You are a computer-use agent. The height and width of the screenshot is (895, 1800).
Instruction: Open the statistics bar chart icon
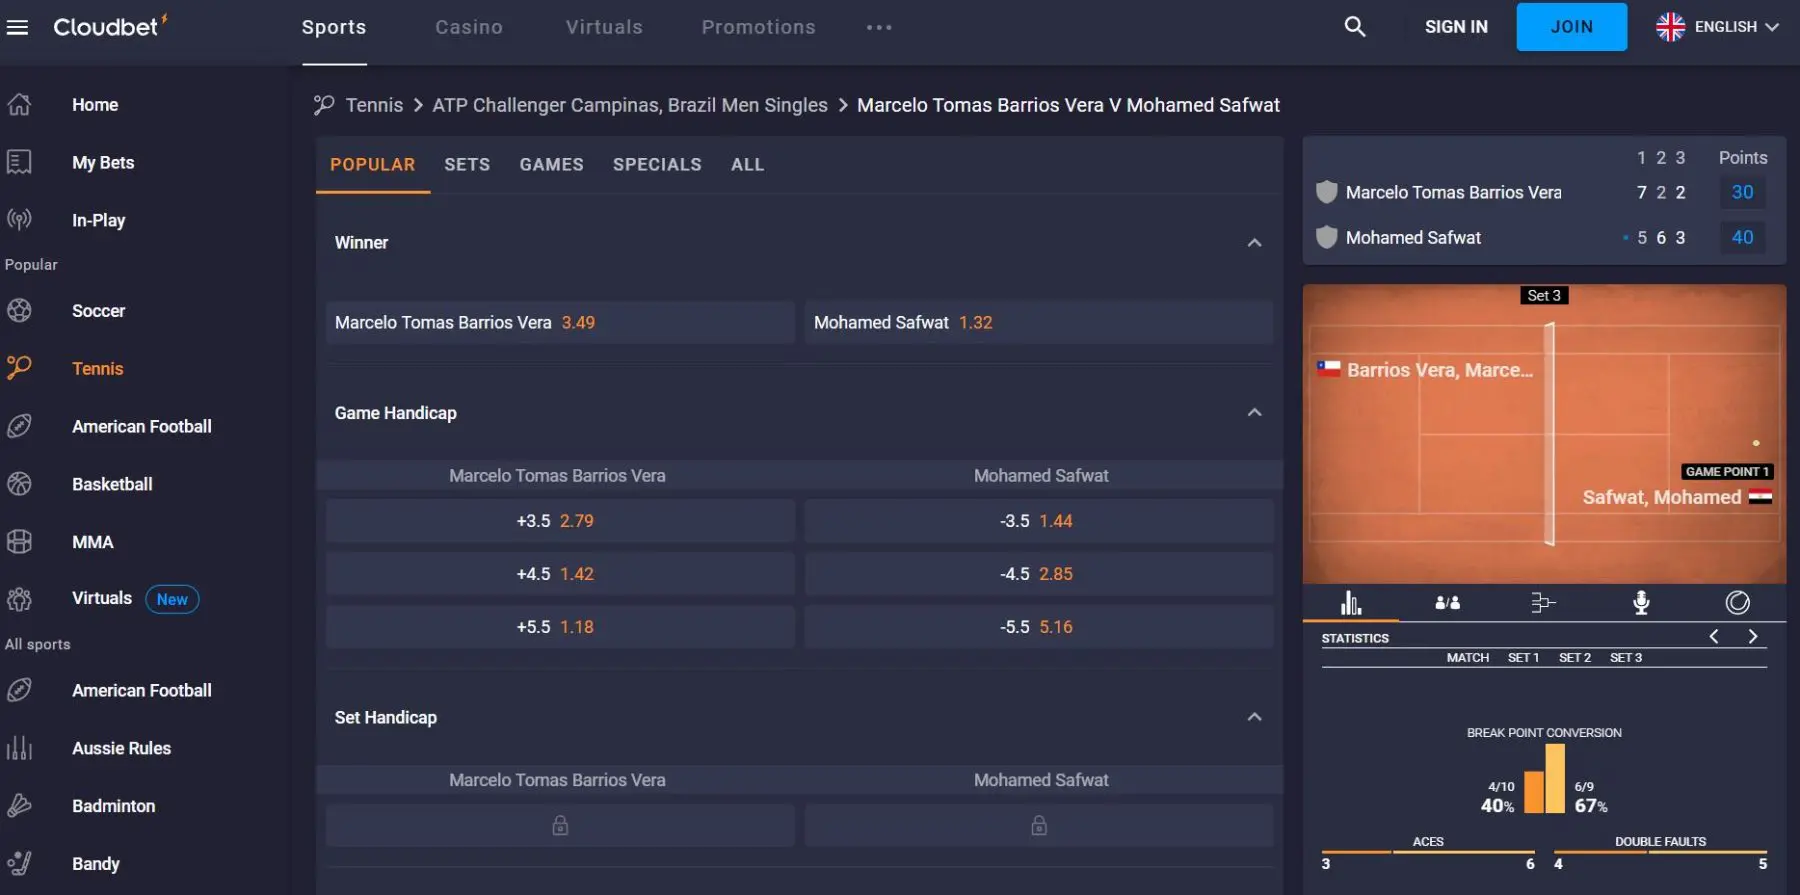coord(1351,602)
